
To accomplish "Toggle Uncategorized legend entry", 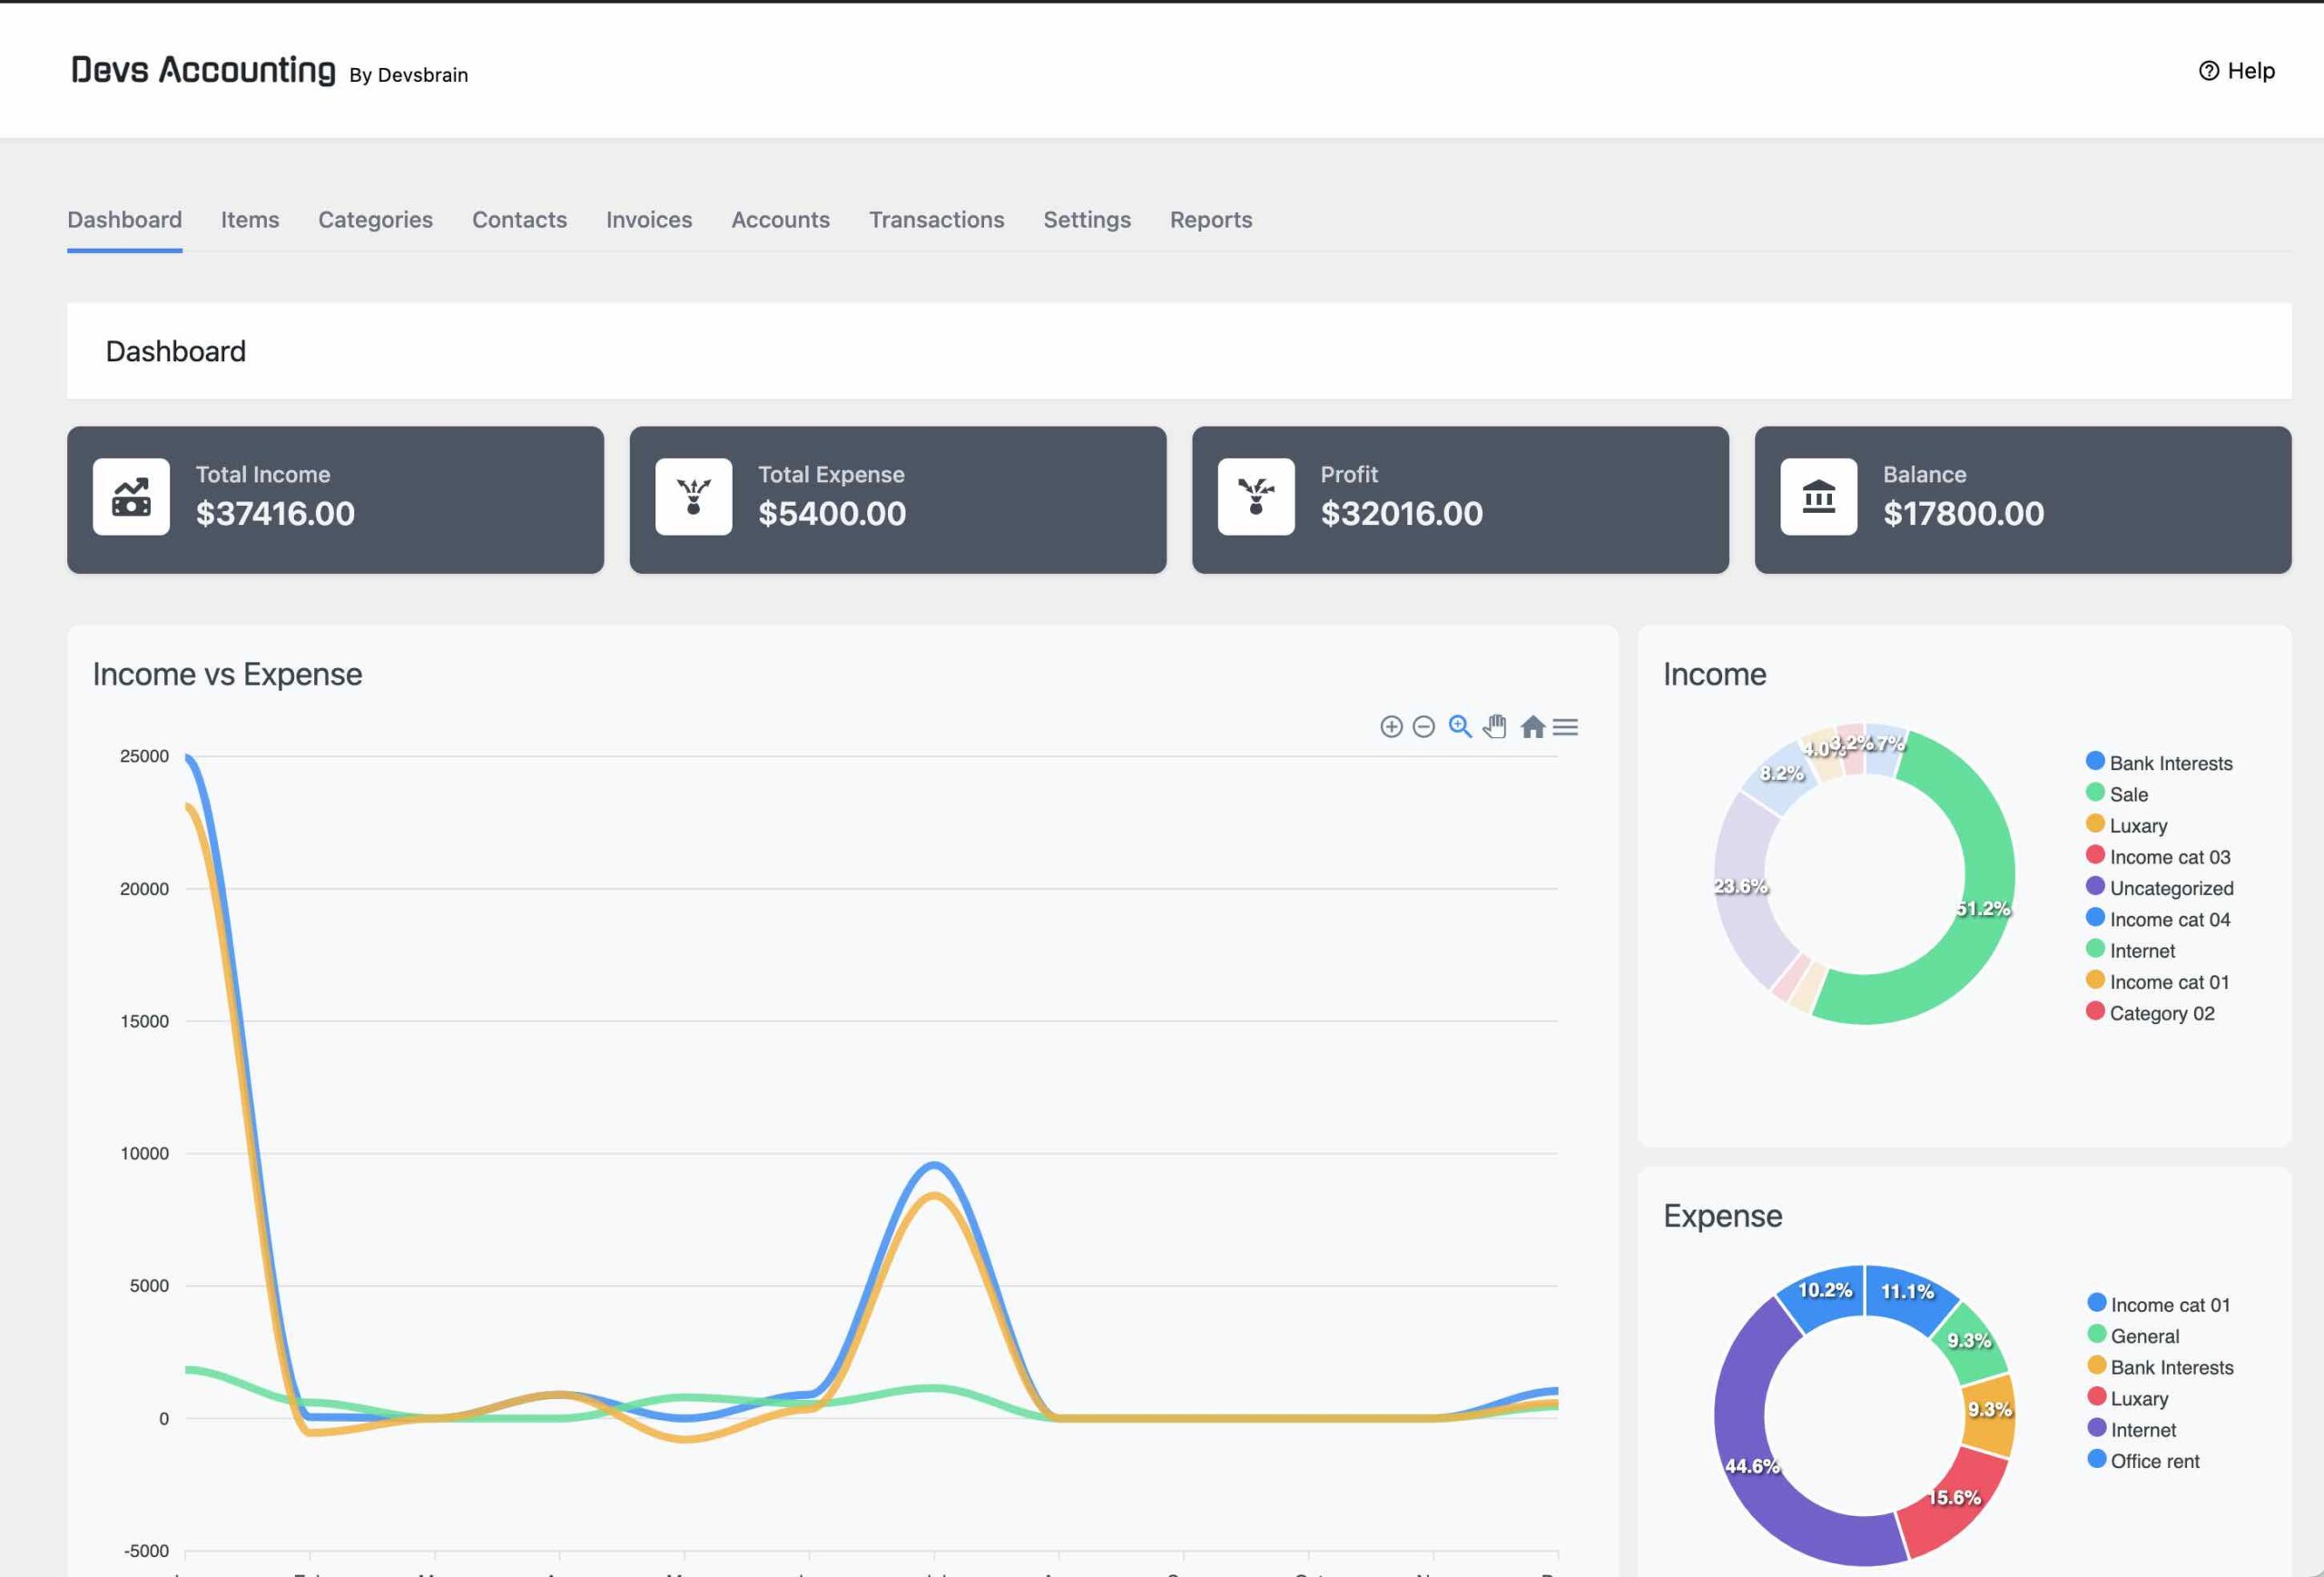I will click(x=2160, y=888).
